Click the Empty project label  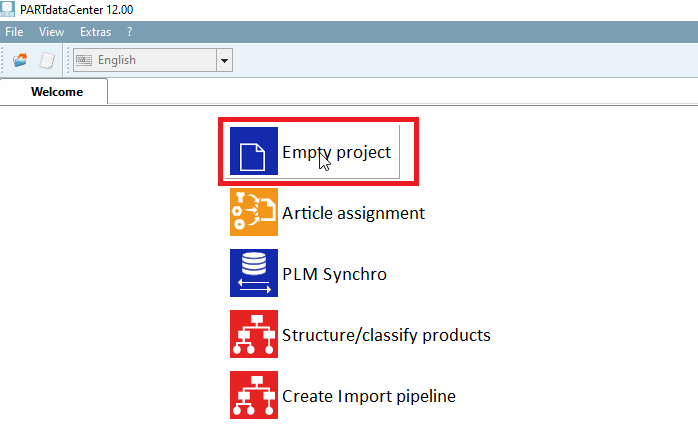point(337,152)
